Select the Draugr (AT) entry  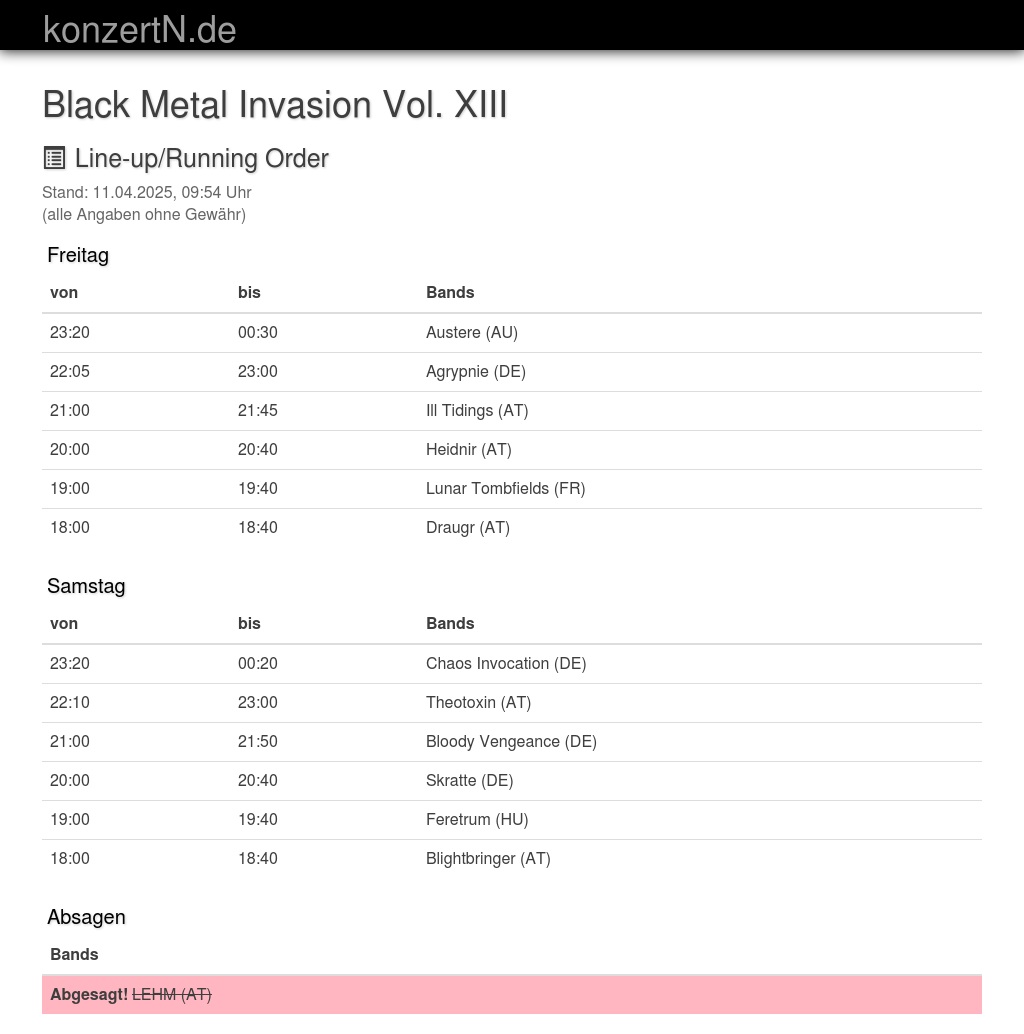[x=467, y=528]
